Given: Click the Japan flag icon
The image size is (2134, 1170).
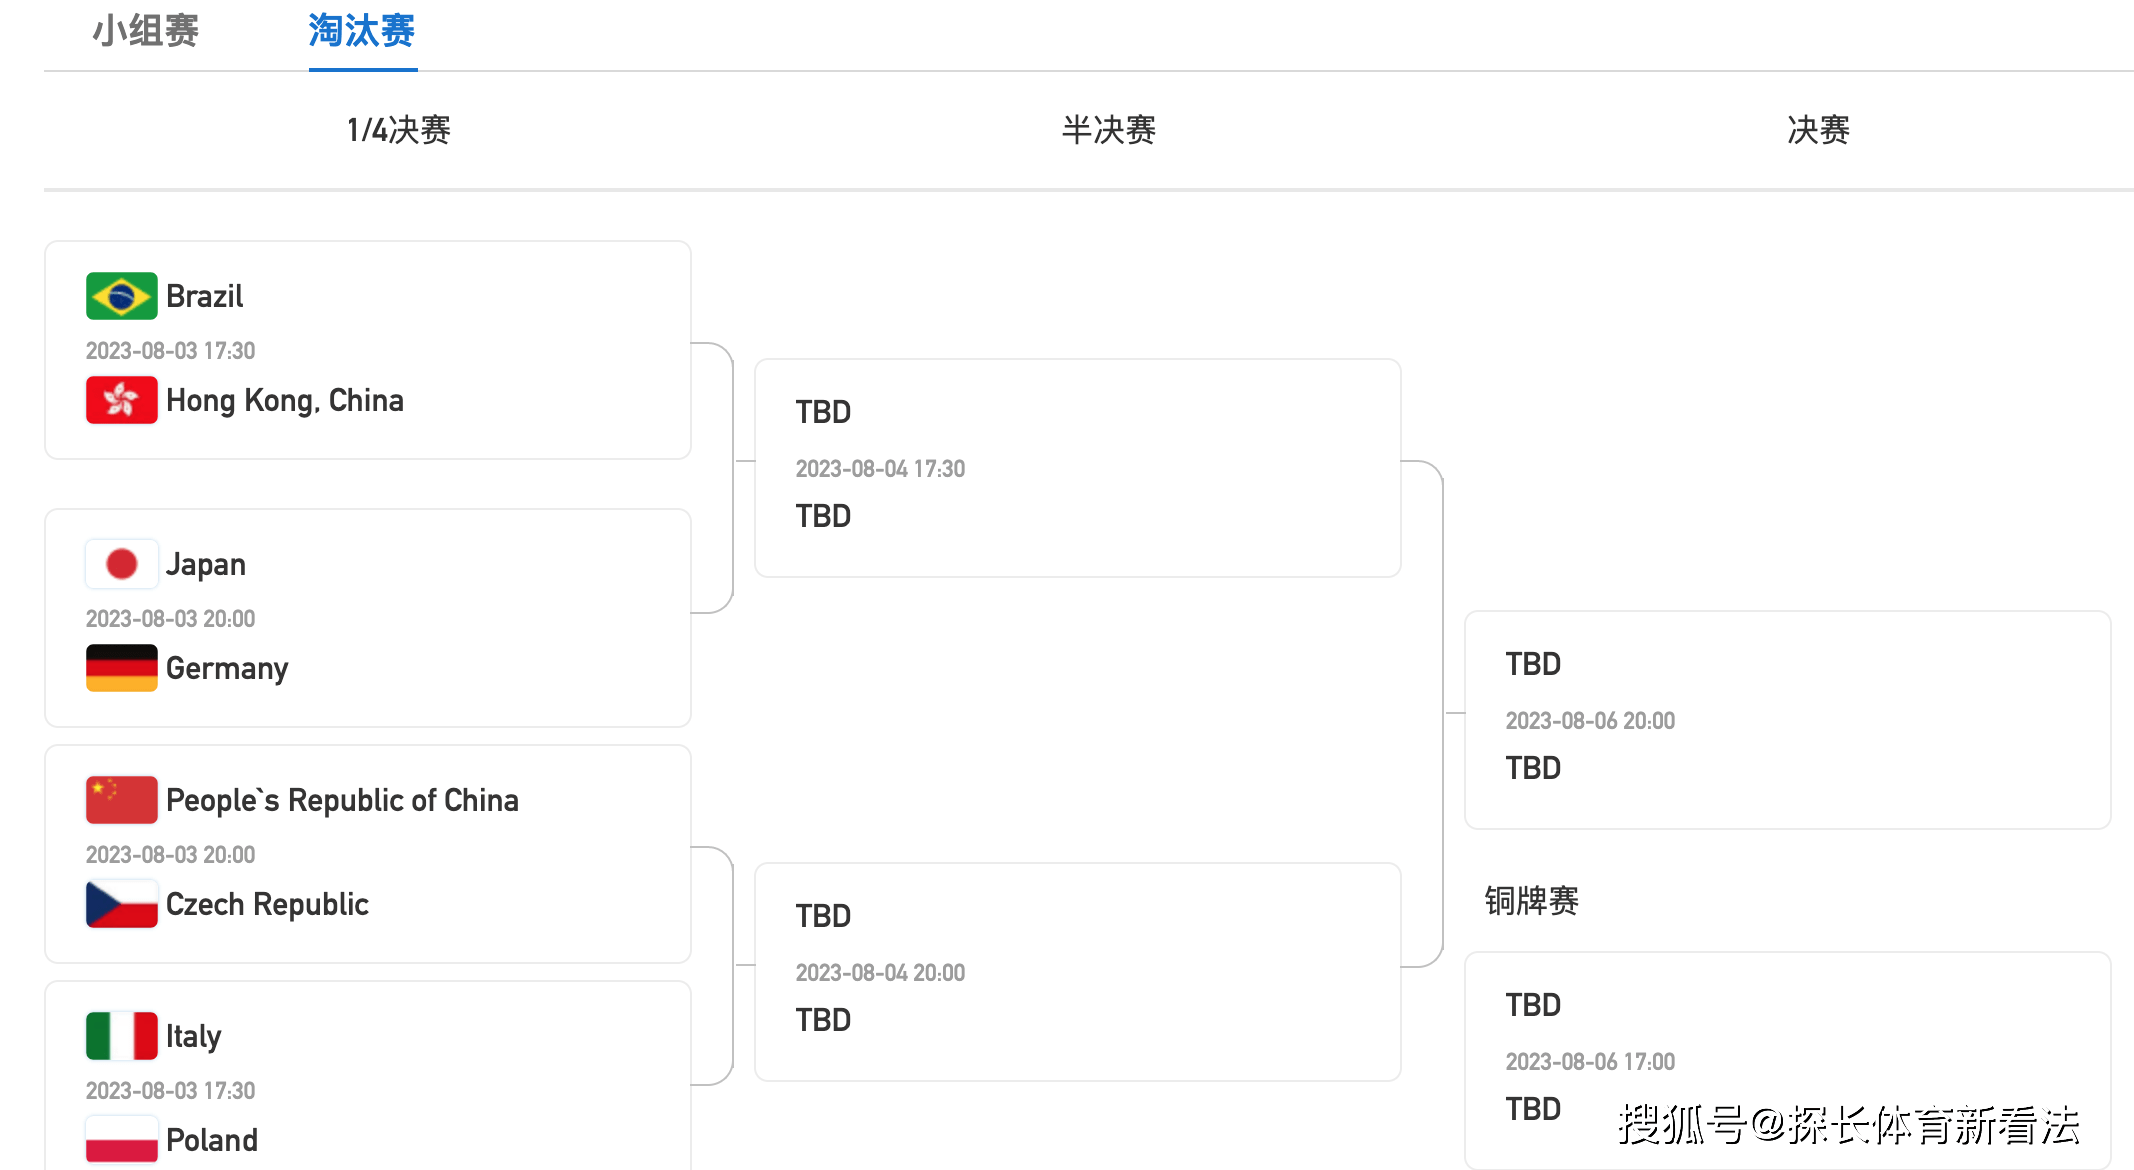Looking at the screenshot, I should click(121, 564).
